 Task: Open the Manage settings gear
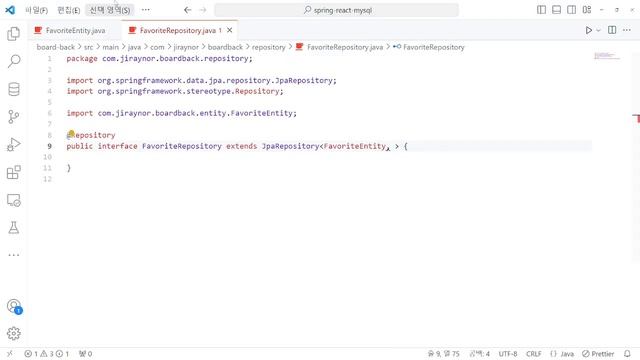[13, 333]
